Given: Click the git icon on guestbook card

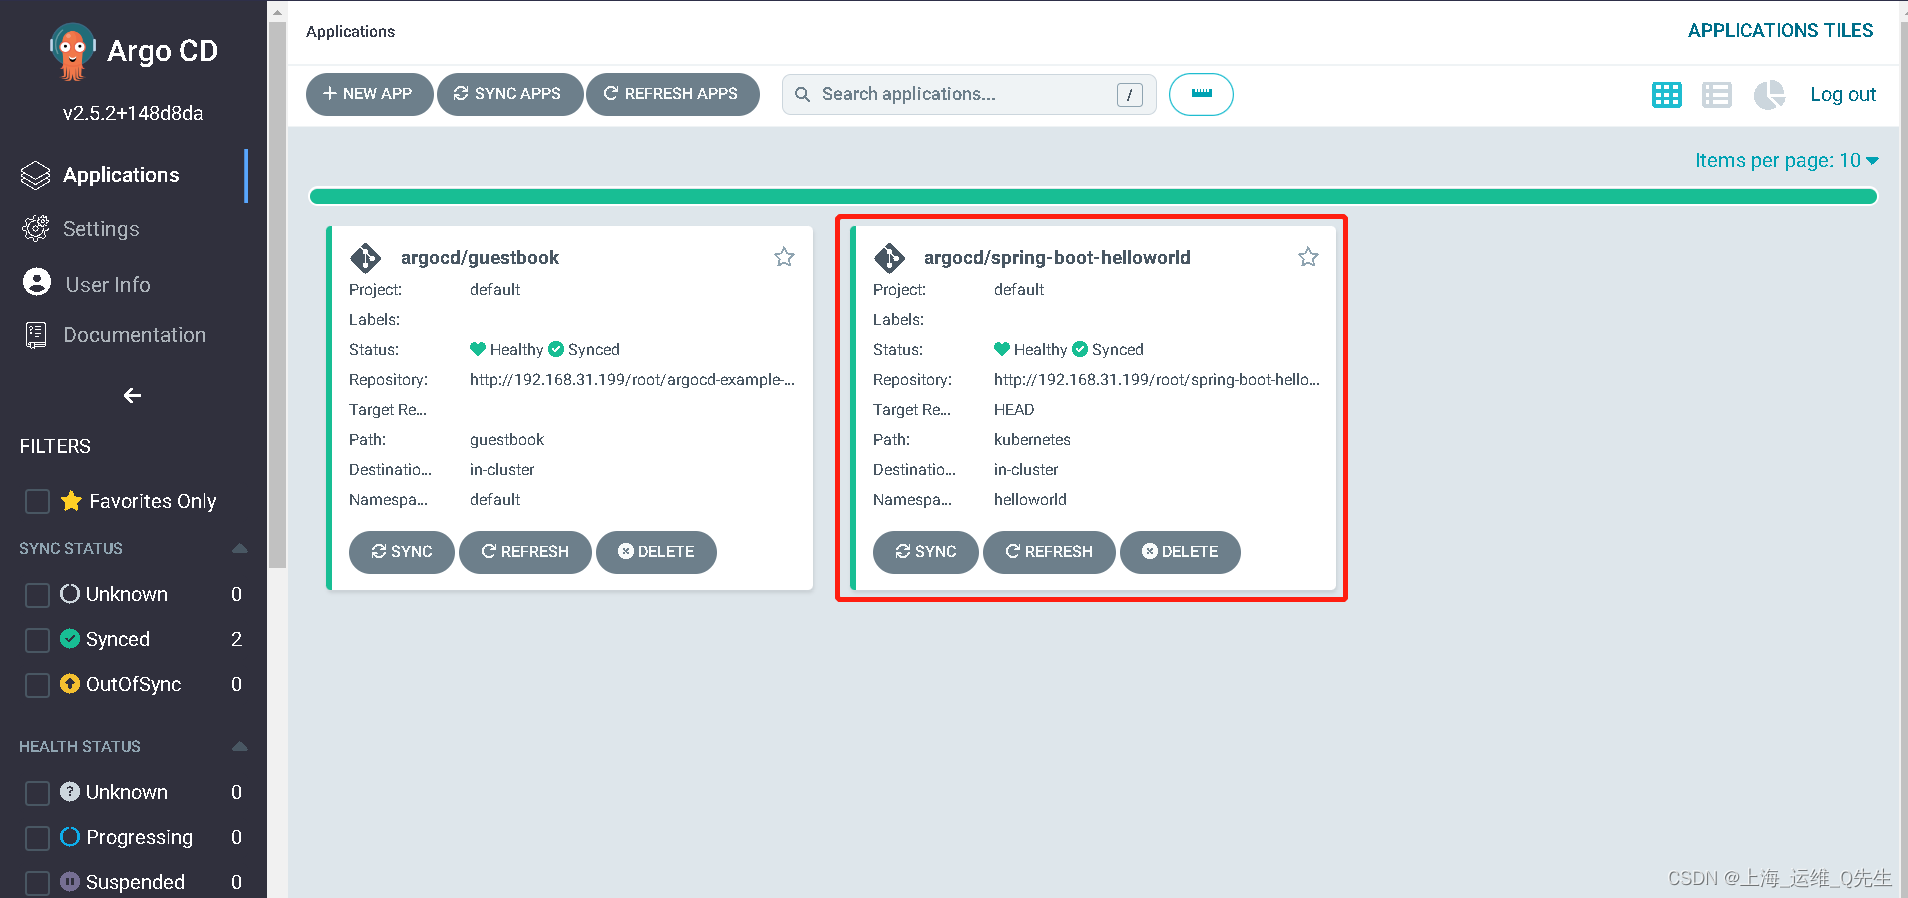Looking at the screenshot, I should pos(365,258).
